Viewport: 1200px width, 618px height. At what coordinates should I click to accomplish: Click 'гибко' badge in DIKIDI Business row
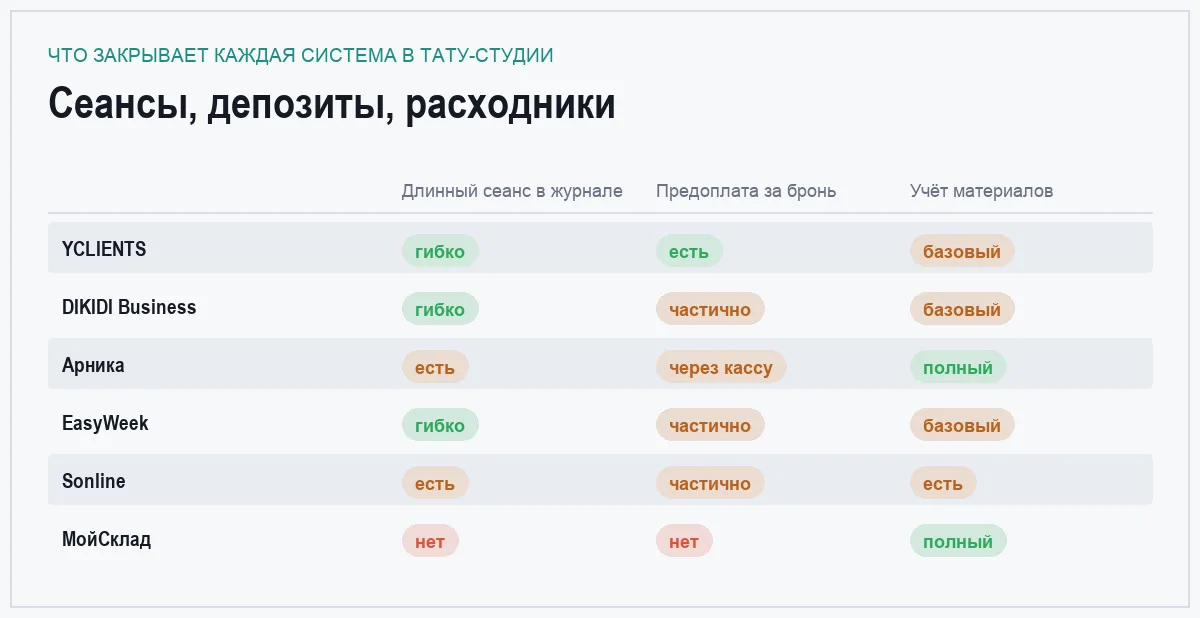click(x=440, y=309)
